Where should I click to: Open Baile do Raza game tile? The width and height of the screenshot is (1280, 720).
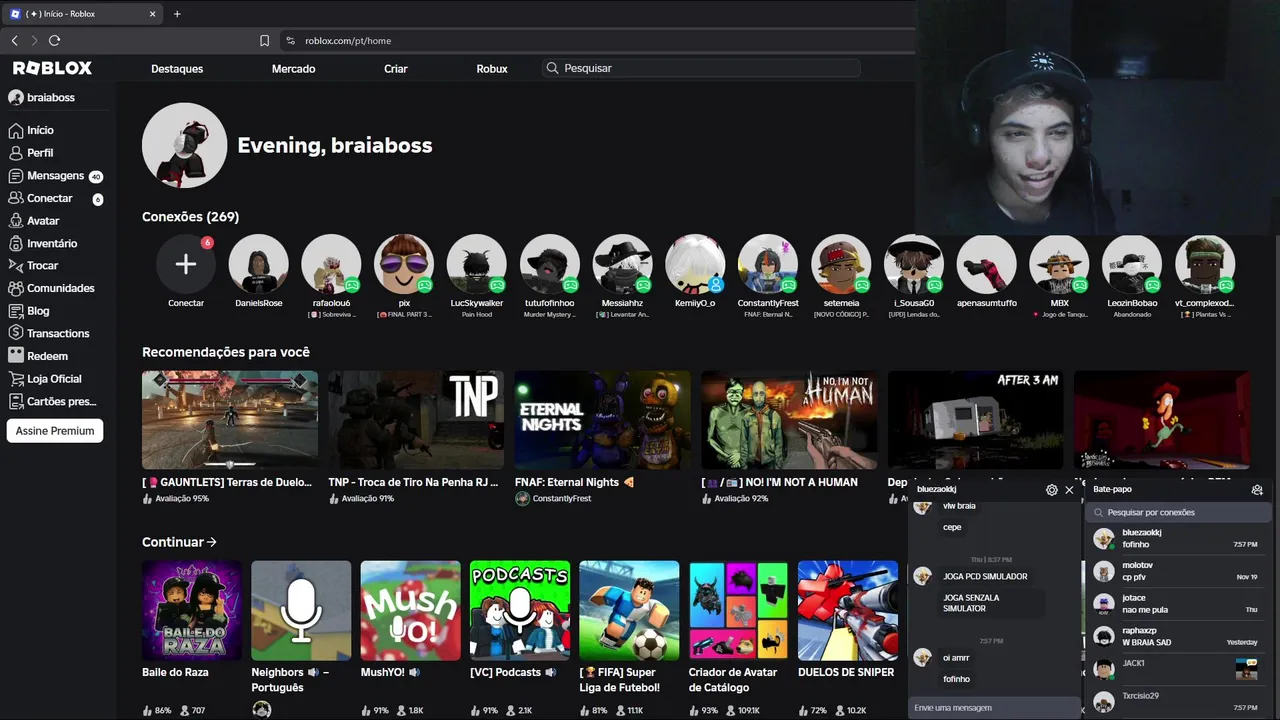(x=192, y=610)
